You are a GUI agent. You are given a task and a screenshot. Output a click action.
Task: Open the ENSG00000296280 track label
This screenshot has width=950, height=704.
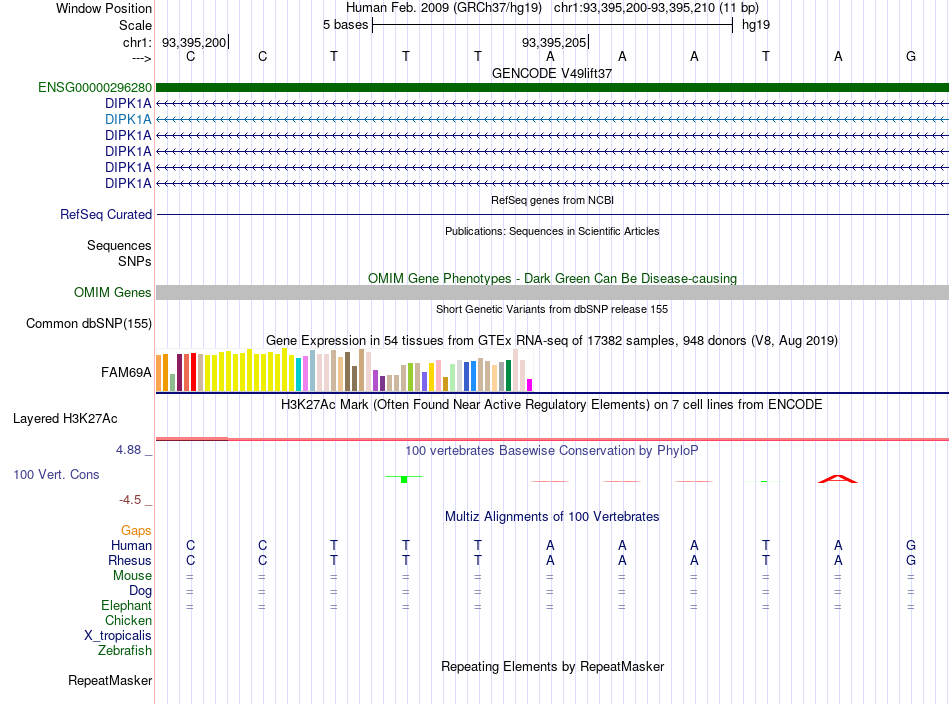point(95,87)
